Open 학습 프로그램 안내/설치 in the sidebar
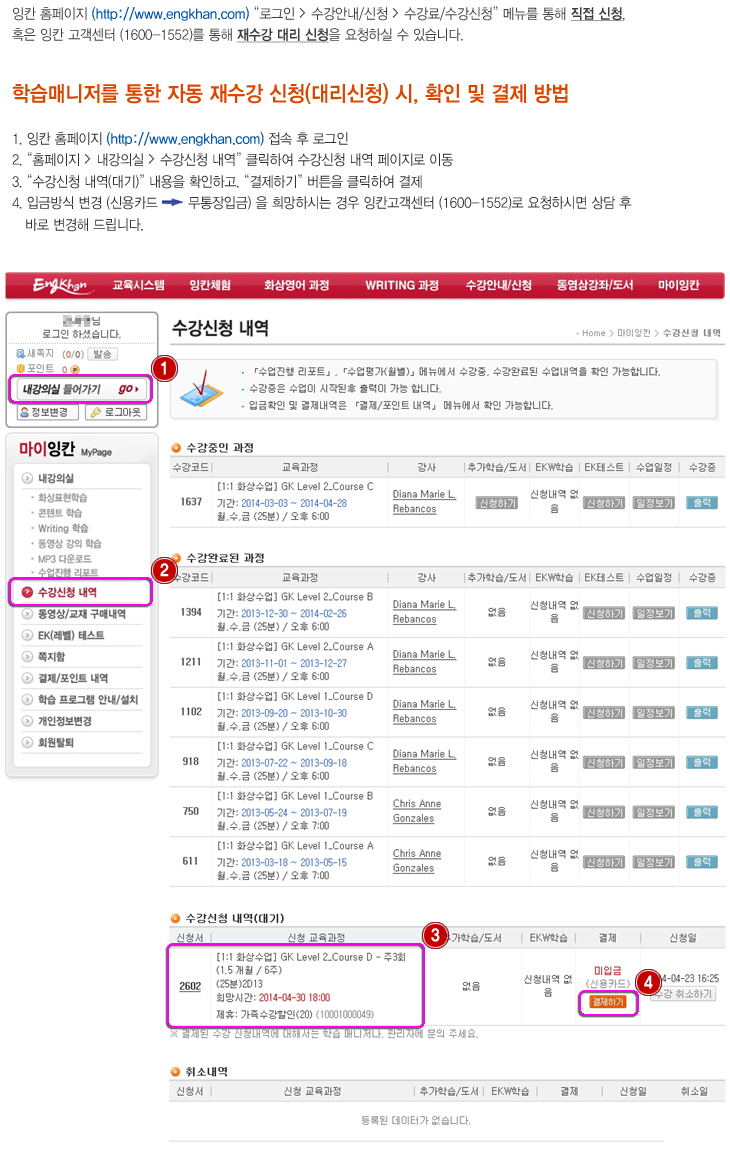 pyautogui.click(x=87, y=700)
